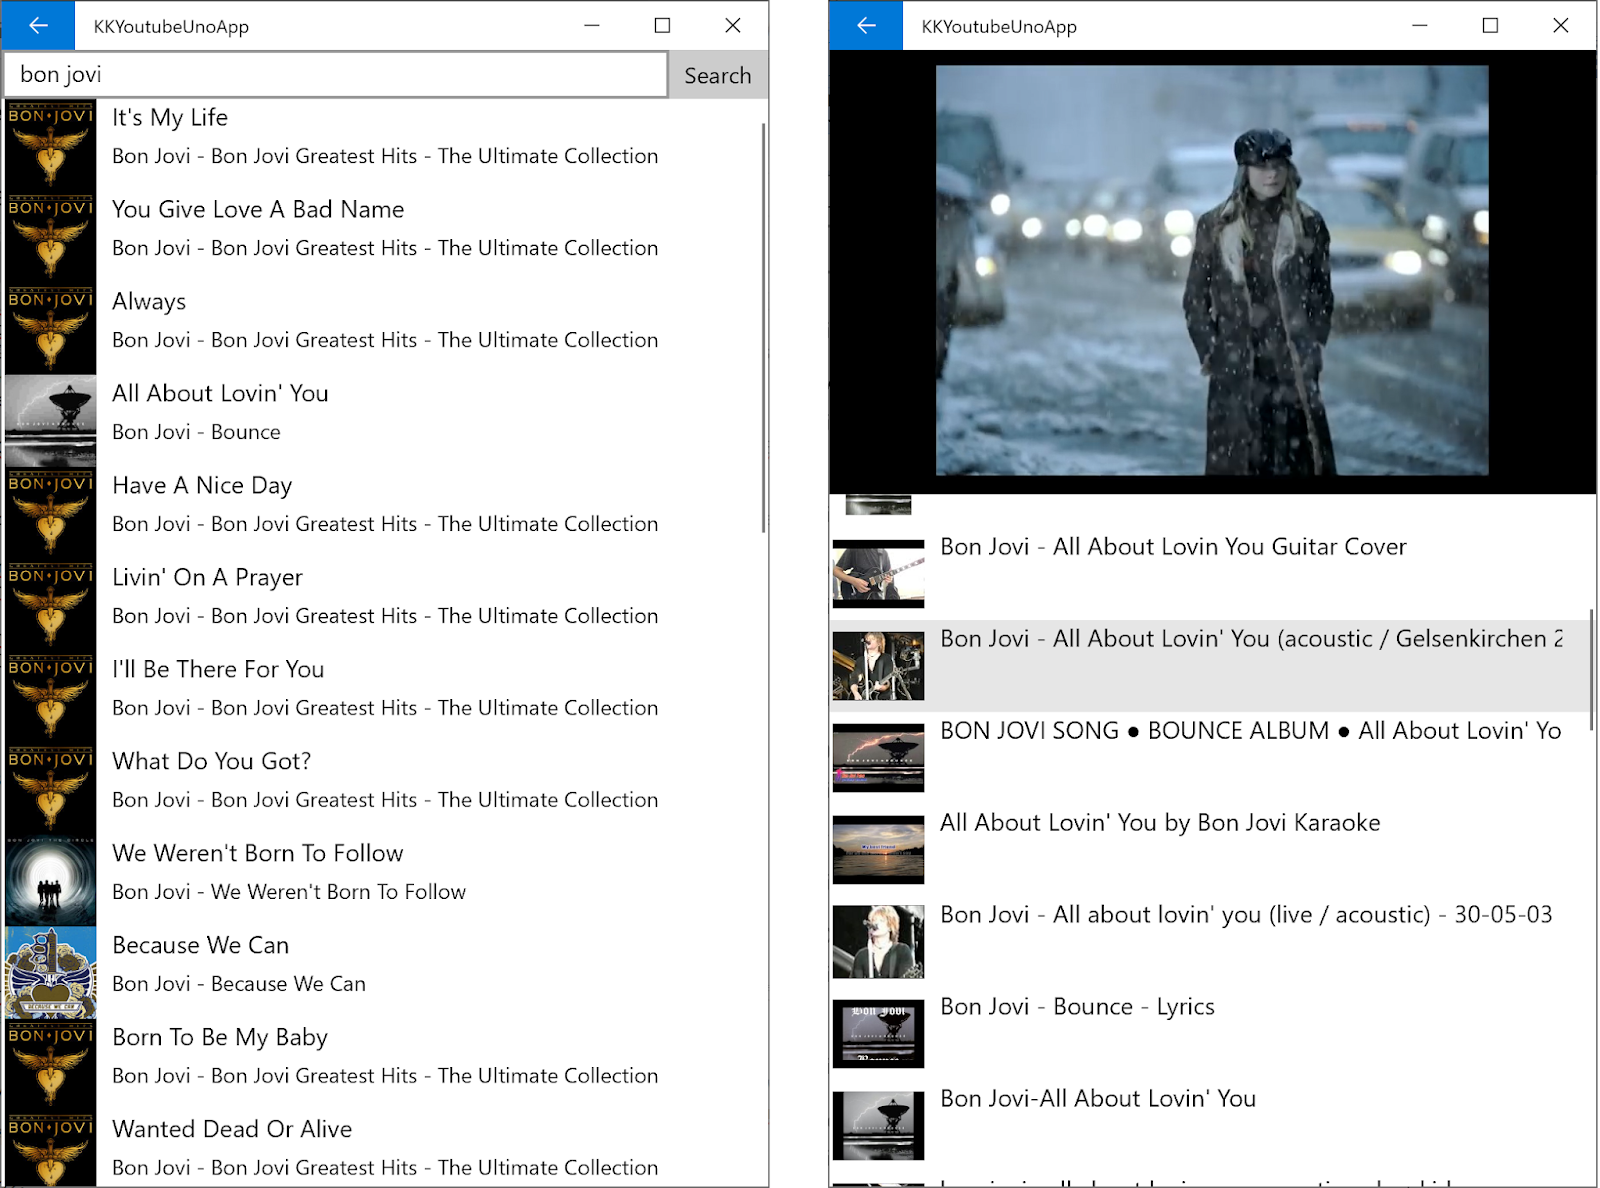Open the "(live / acoustic) - 30-05-03" video title

(x=1246, y=915)
